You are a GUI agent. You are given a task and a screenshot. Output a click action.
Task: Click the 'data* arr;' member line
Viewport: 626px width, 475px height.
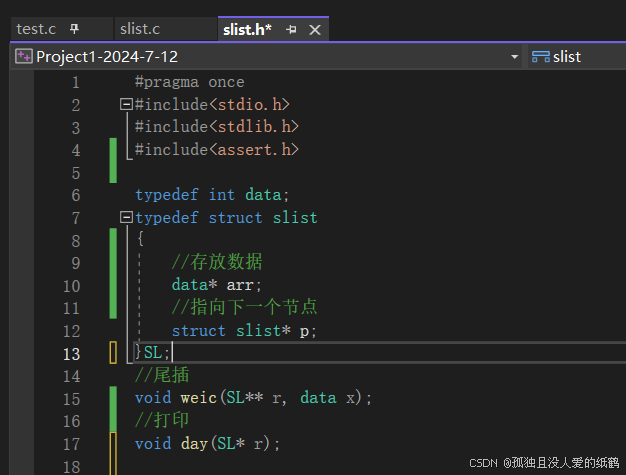pos(216,285)
